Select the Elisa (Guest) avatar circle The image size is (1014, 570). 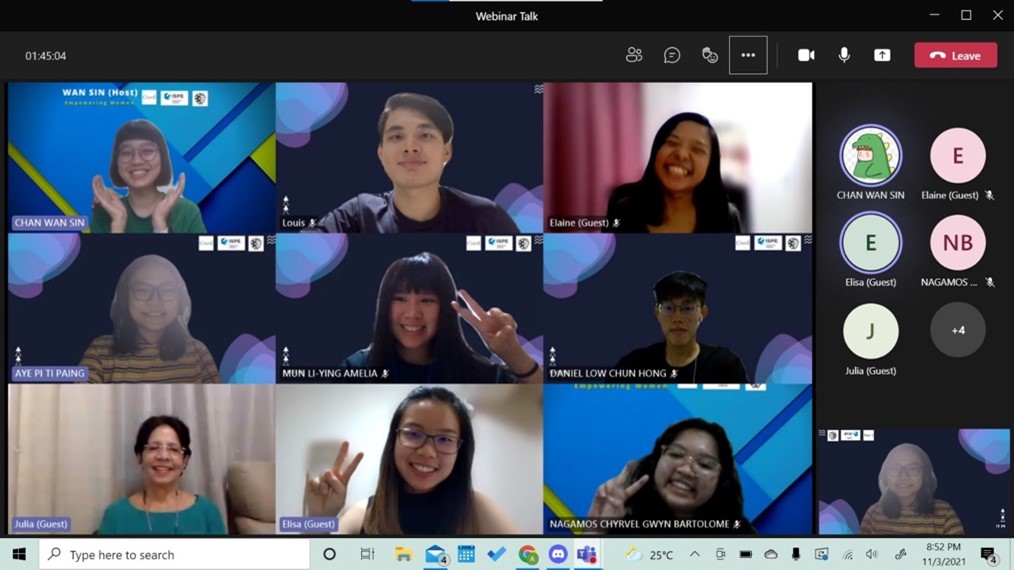pos(870,243)
